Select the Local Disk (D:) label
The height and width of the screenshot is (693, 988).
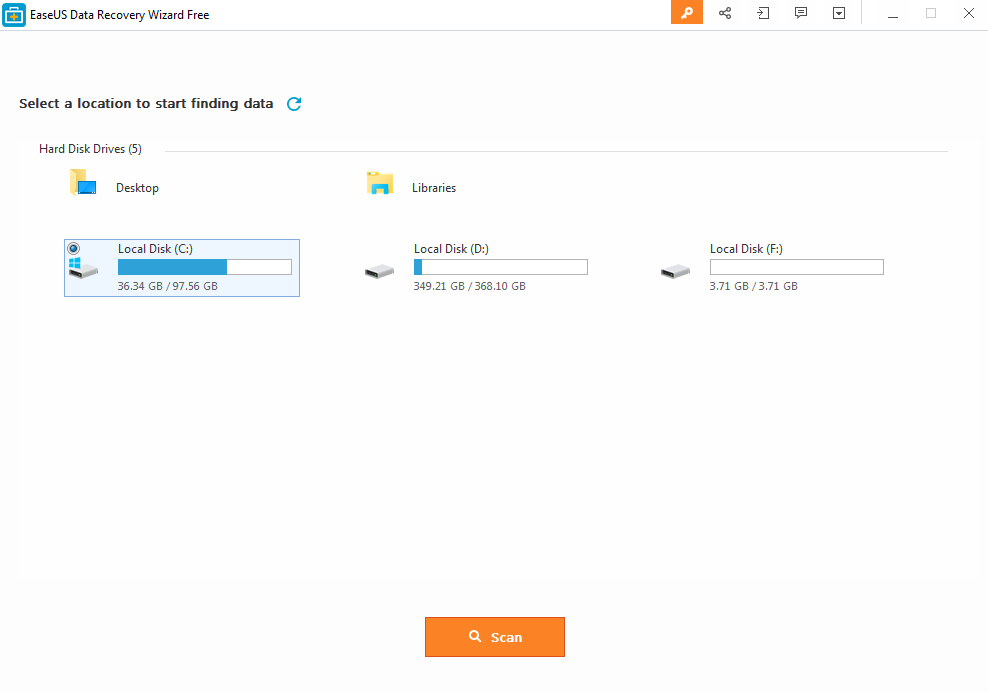[x=451, y=249]
